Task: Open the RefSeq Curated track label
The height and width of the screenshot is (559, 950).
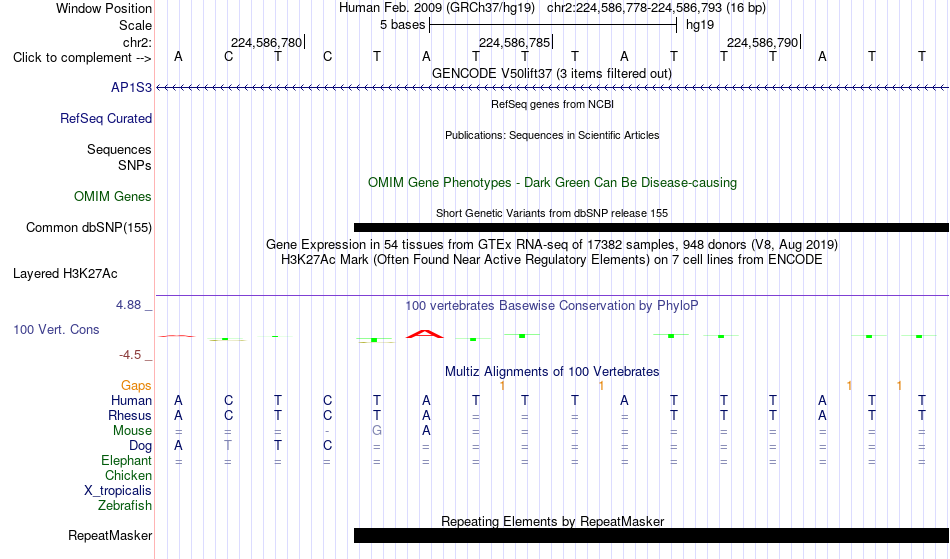Action: (105, 119)
